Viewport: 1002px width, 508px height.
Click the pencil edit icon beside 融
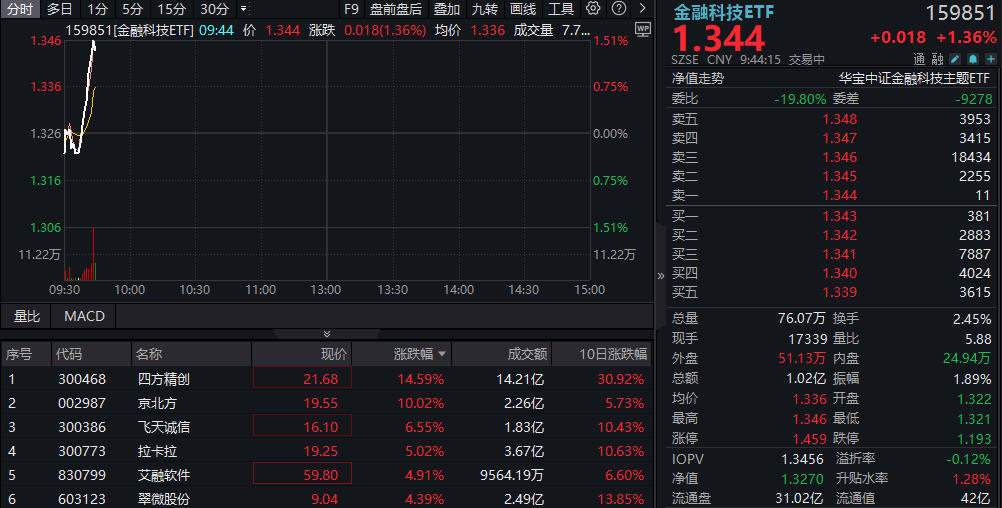click(x=955, y=59)
